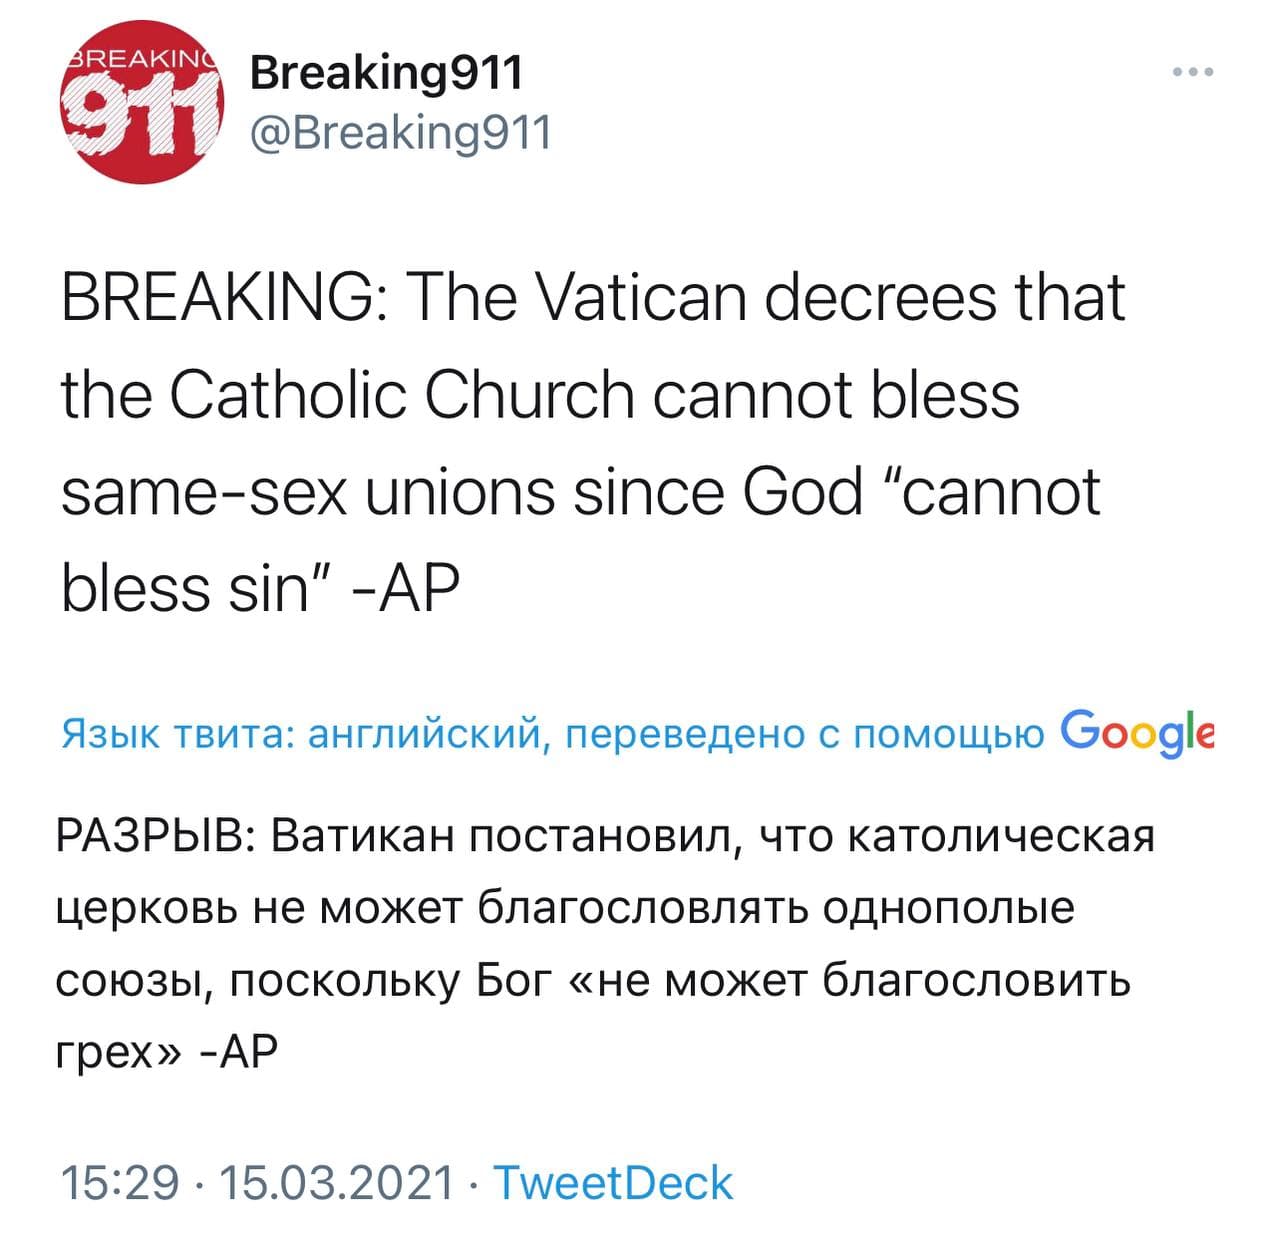
Task: Open the TweetDeck source link
Action: (613, 1183)
